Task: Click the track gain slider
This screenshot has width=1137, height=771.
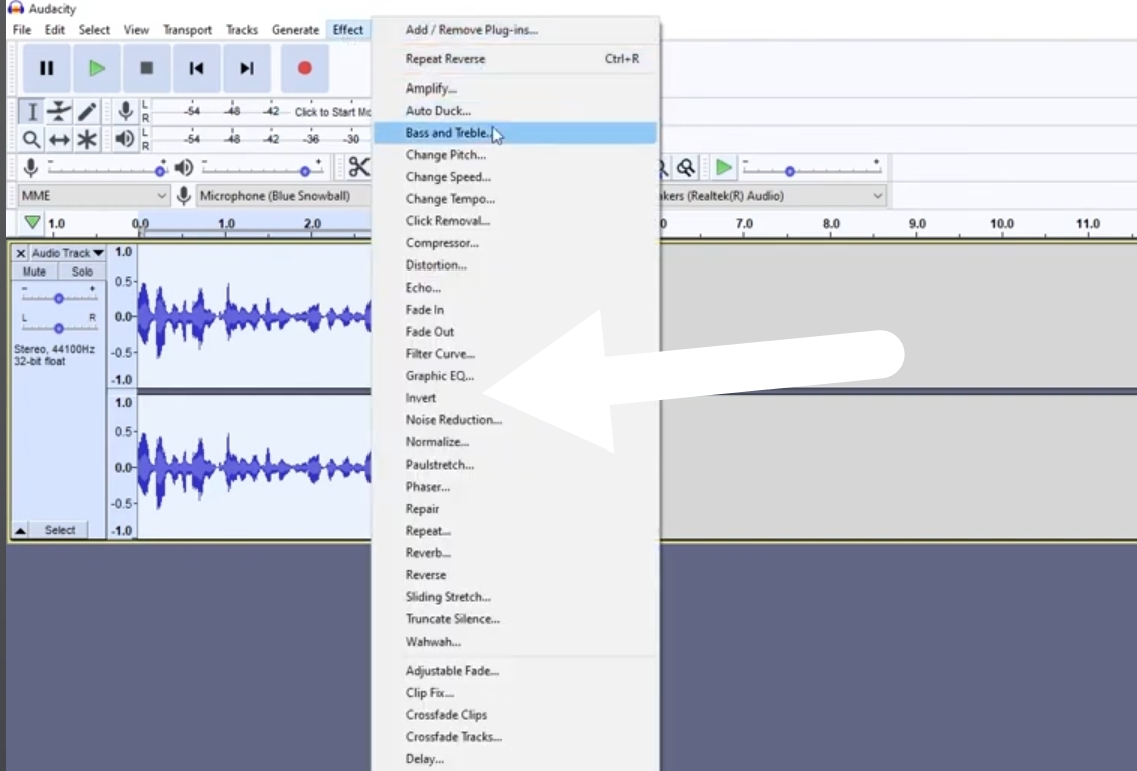Action: (x=59, y=297)
